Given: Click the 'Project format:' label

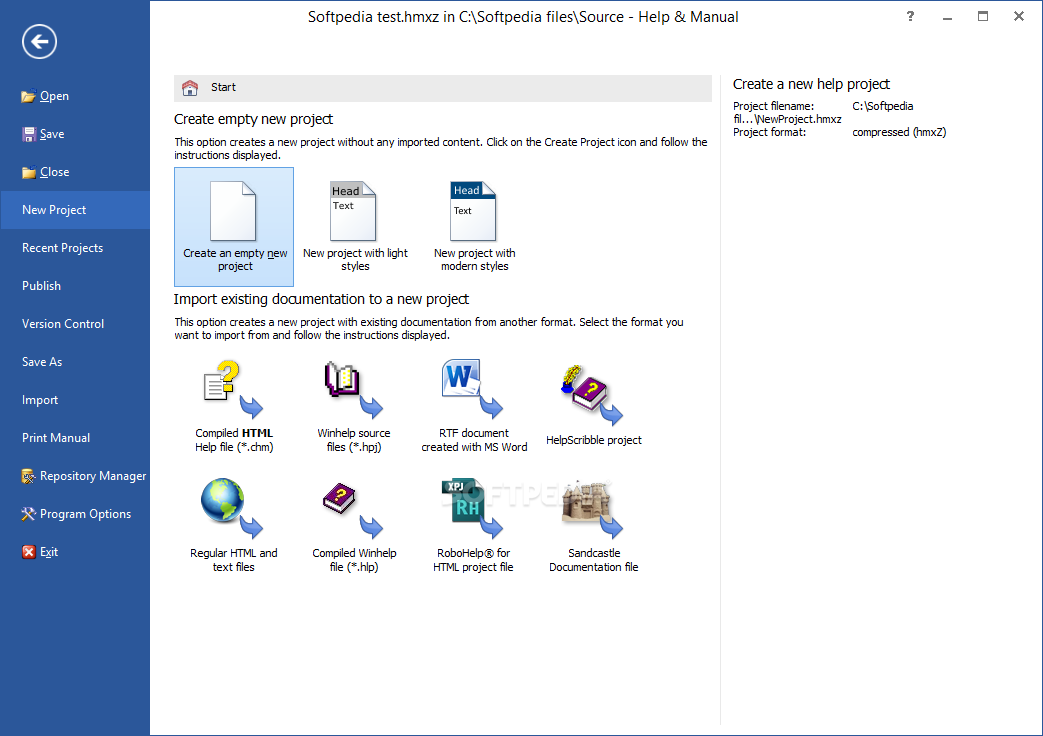Looking at the screenshot, I should point(770,132).
